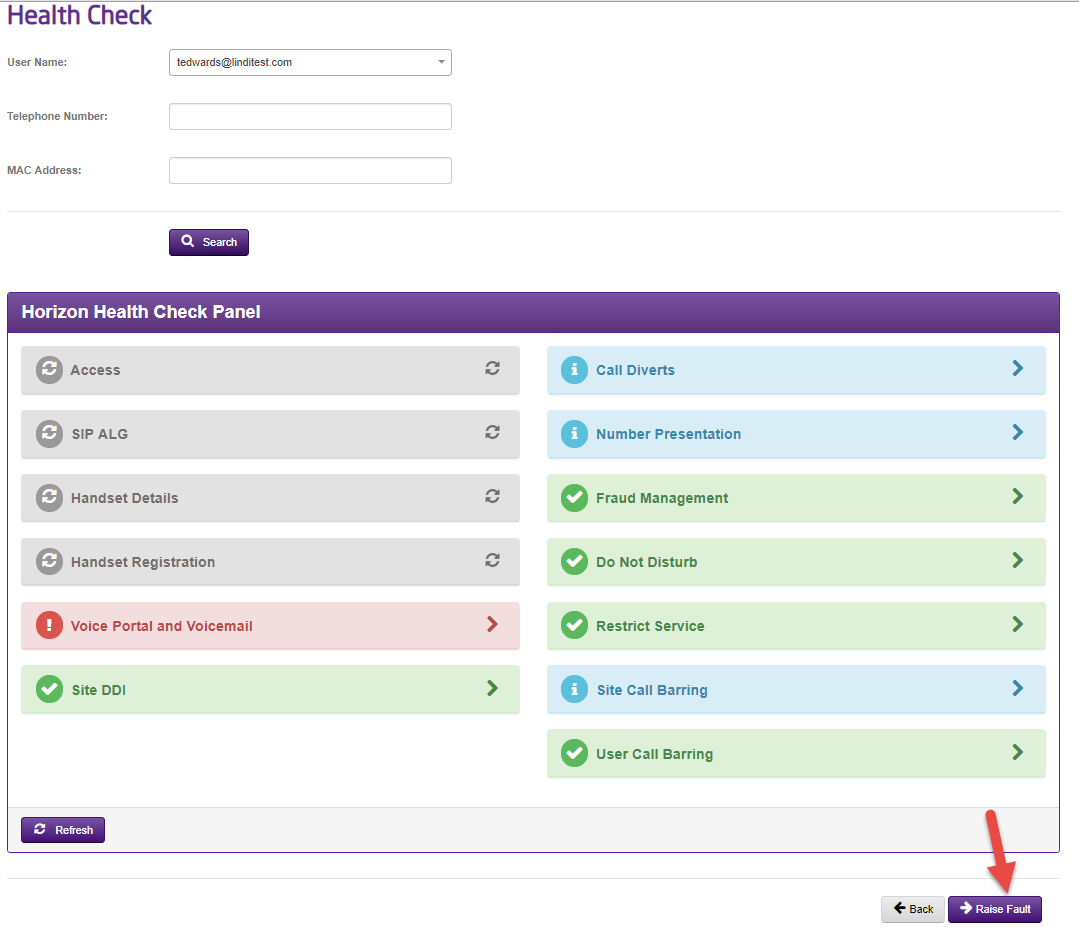Open the Site Call Barring label
Screen dimensions: 1079x927
(x=652, y=690)
